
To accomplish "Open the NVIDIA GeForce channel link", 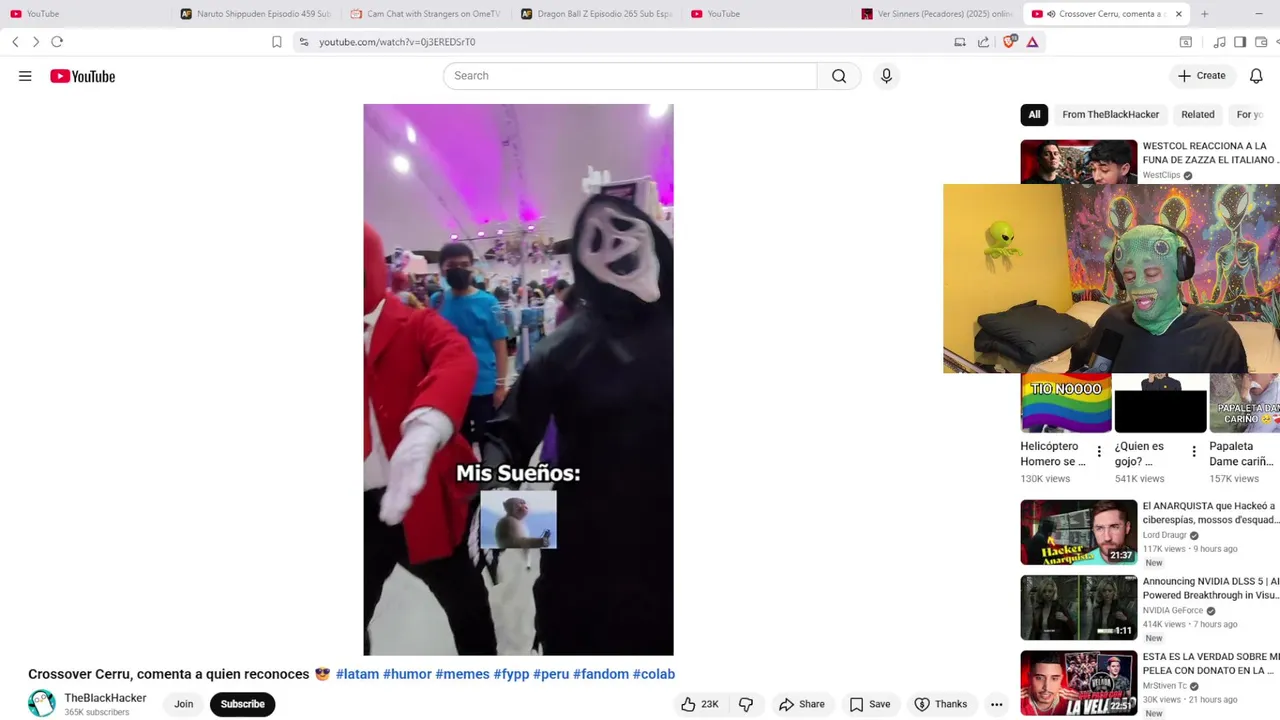I will click(1173, 610).
